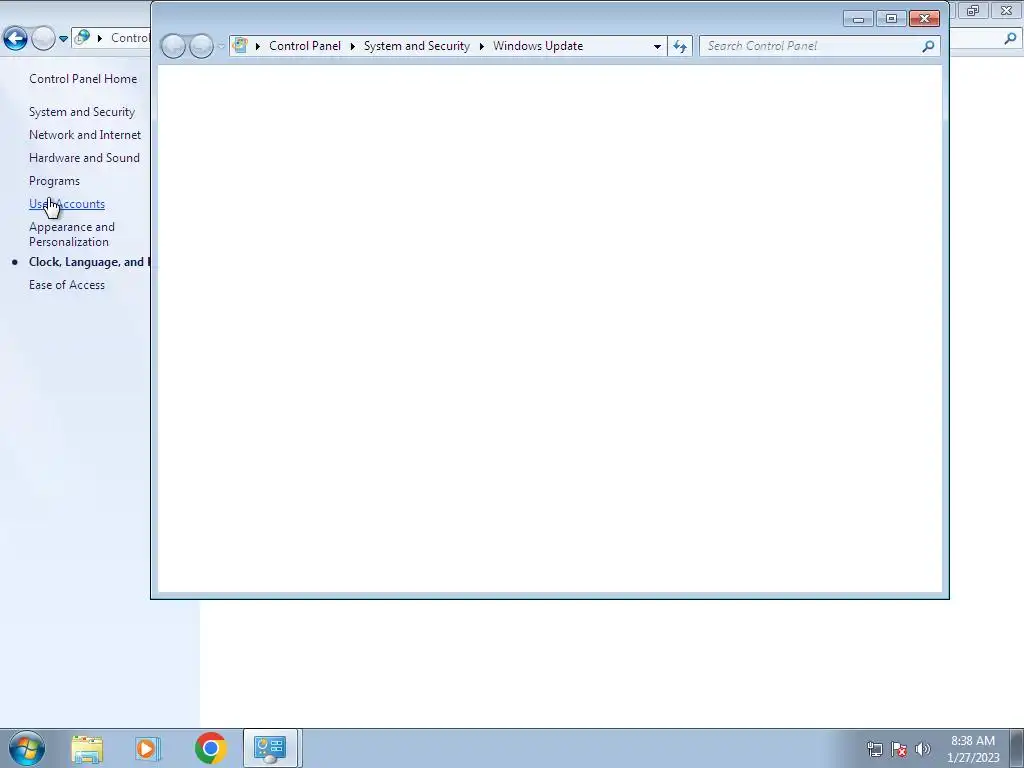
Task: Open Hardware and Sound sidebar link
Action: pos(84,158)
